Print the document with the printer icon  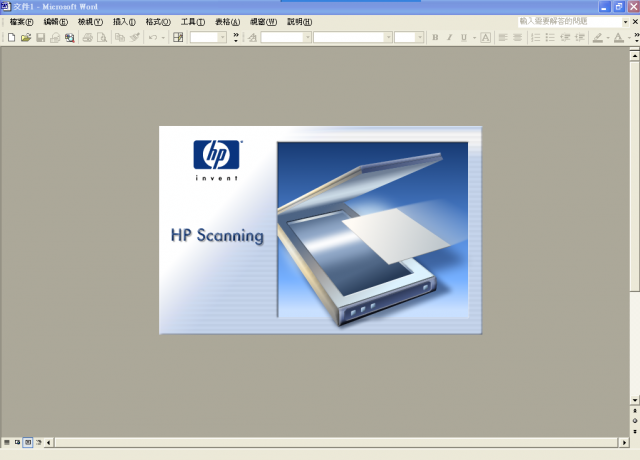pyautogui.click(x=87, y=38)
